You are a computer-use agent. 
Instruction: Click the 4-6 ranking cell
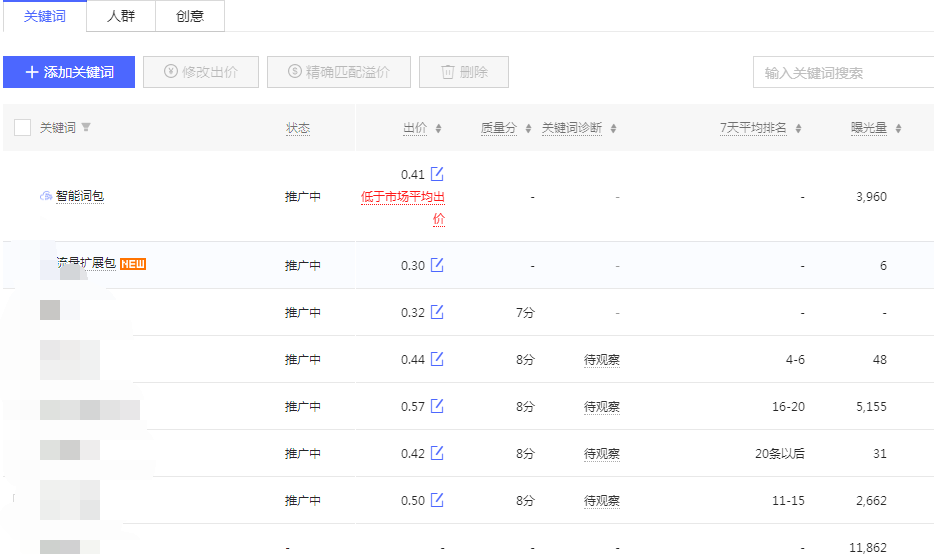click(795, 360)
